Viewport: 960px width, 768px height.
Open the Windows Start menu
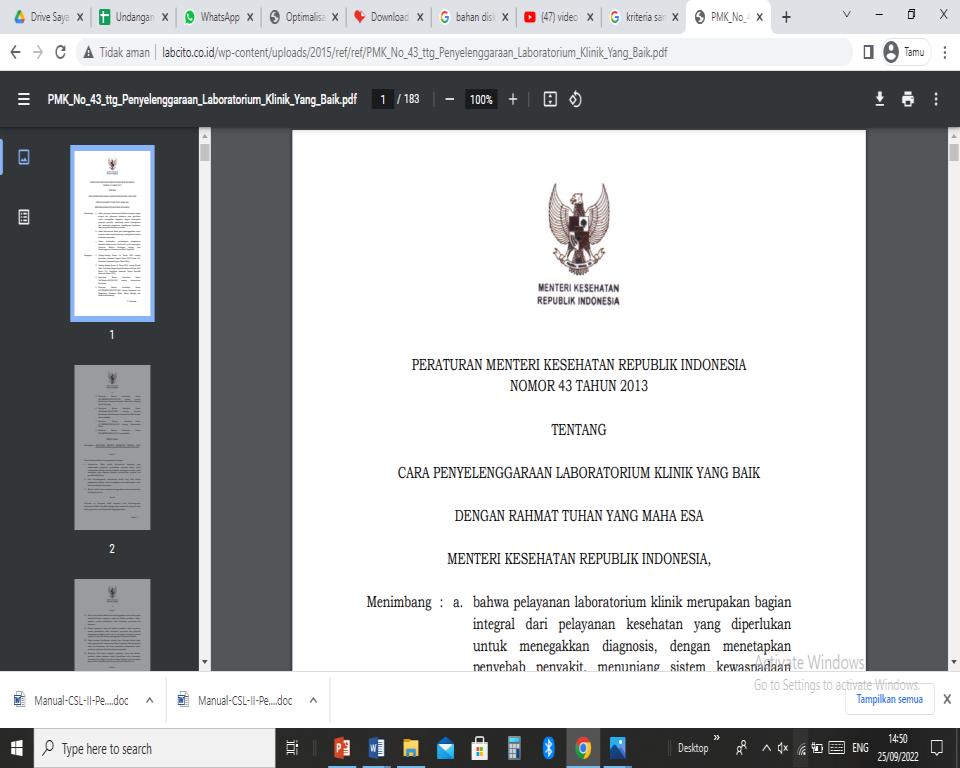click(17, 748)
